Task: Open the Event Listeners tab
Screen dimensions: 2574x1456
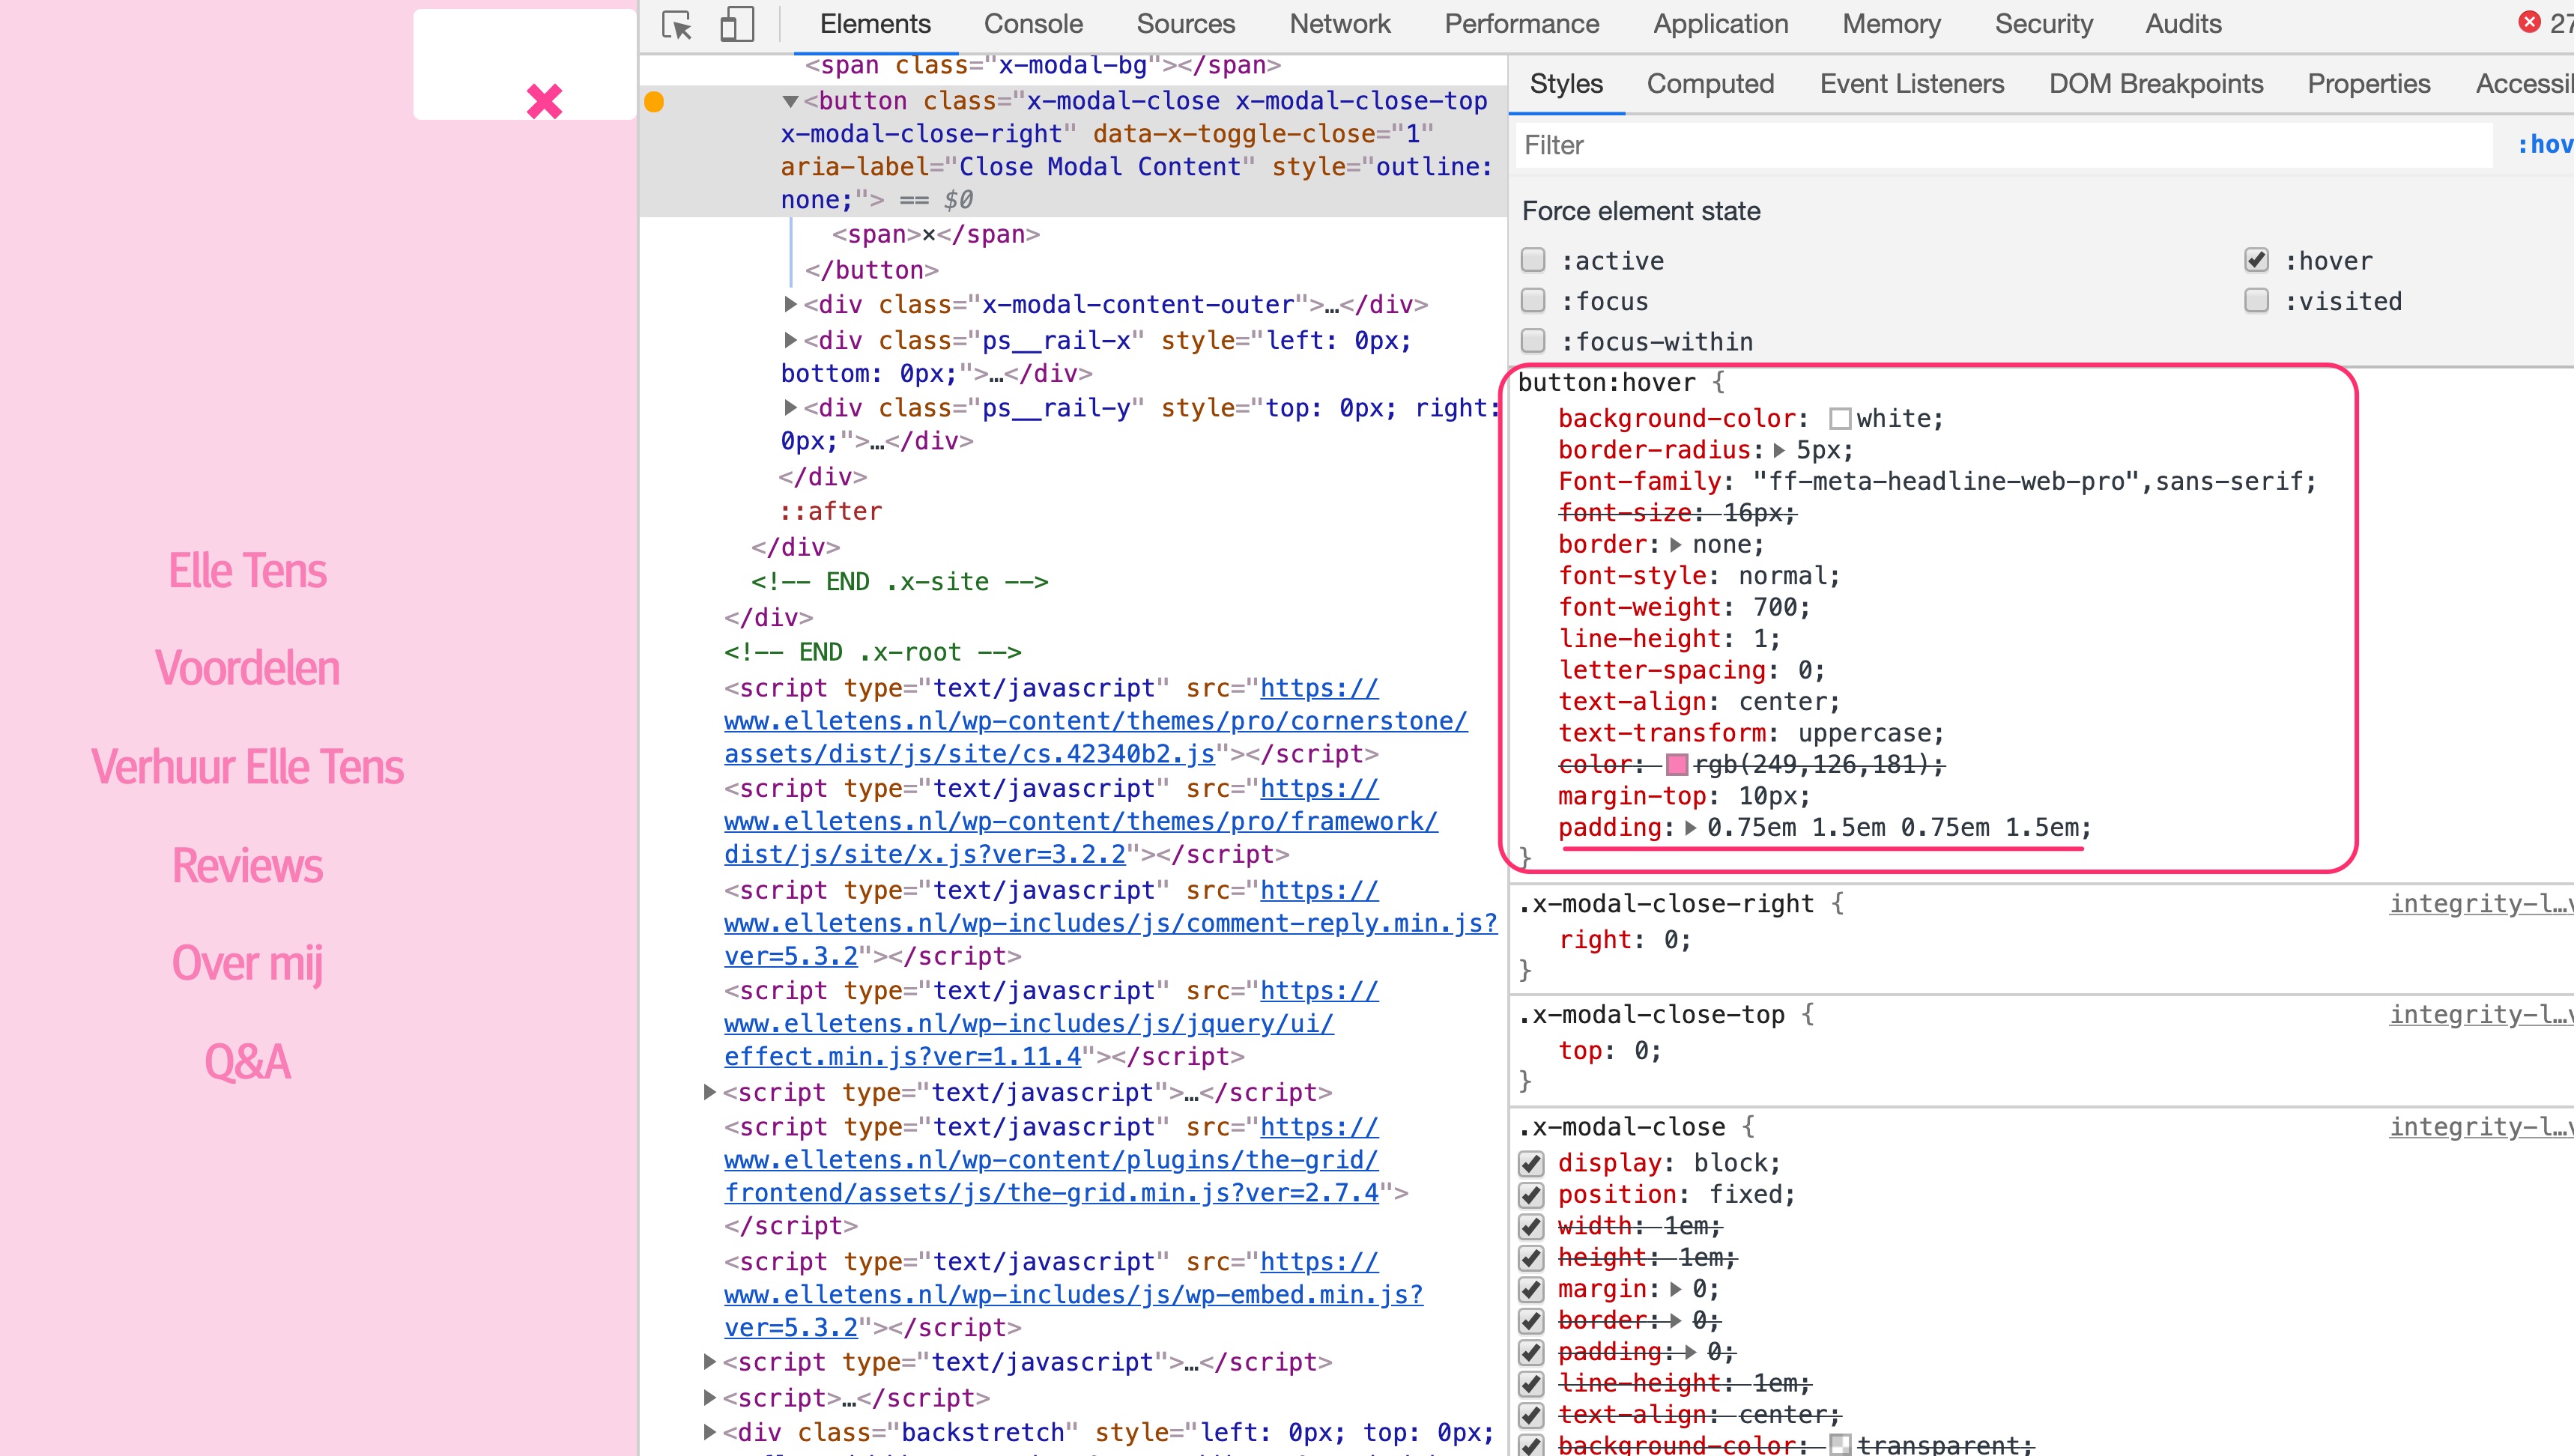Action: click(1911, 84)
